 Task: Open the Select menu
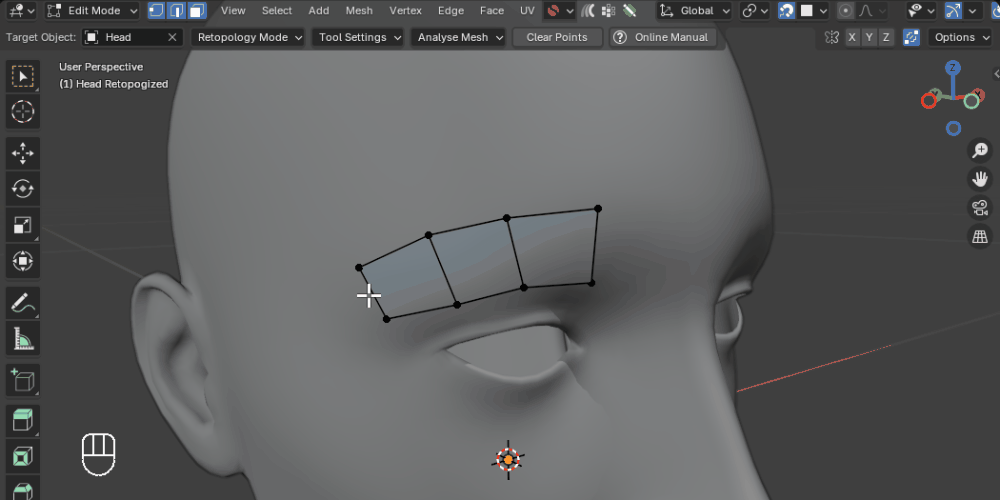click(x=277, y=10)
